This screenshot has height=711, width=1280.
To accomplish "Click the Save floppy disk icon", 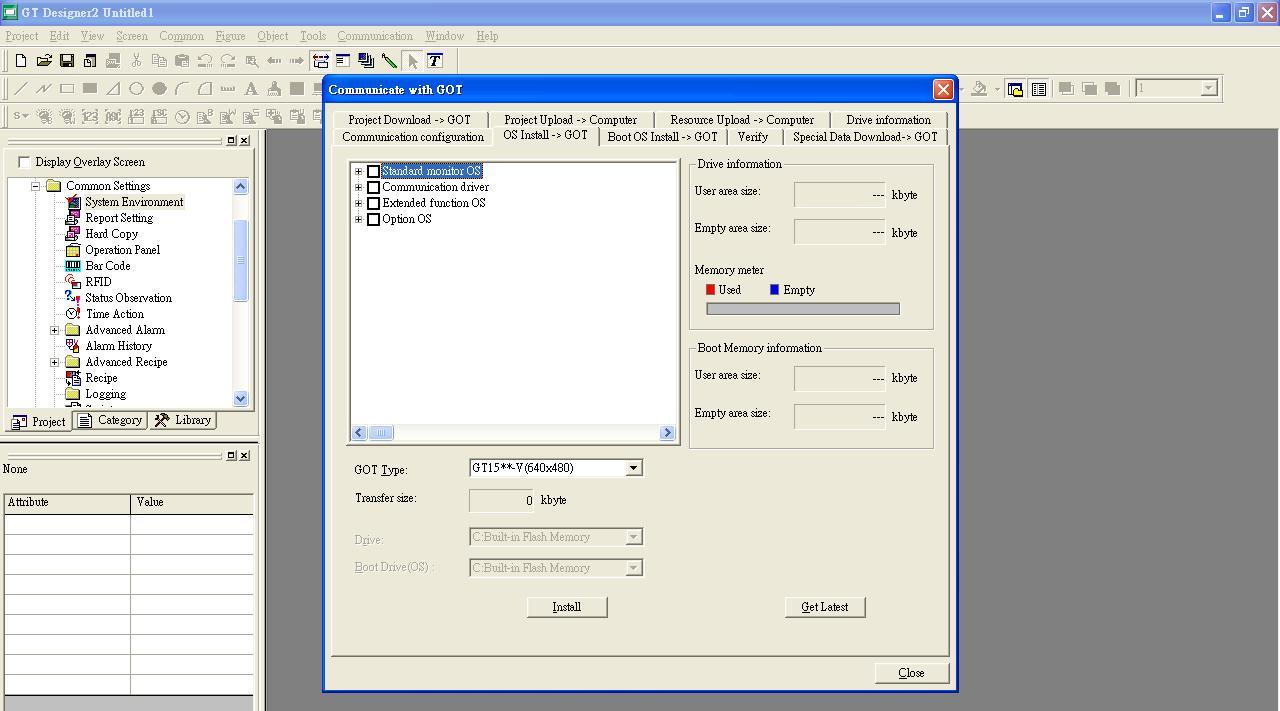I will (x=67, y=61).
